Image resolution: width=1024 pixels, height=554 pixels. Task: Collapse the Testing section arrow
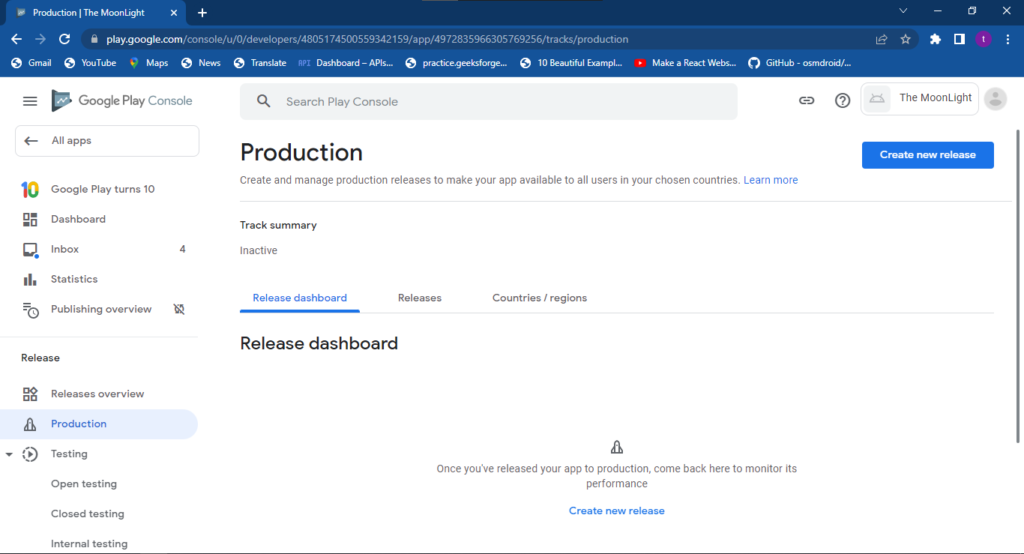coord(9,454)
